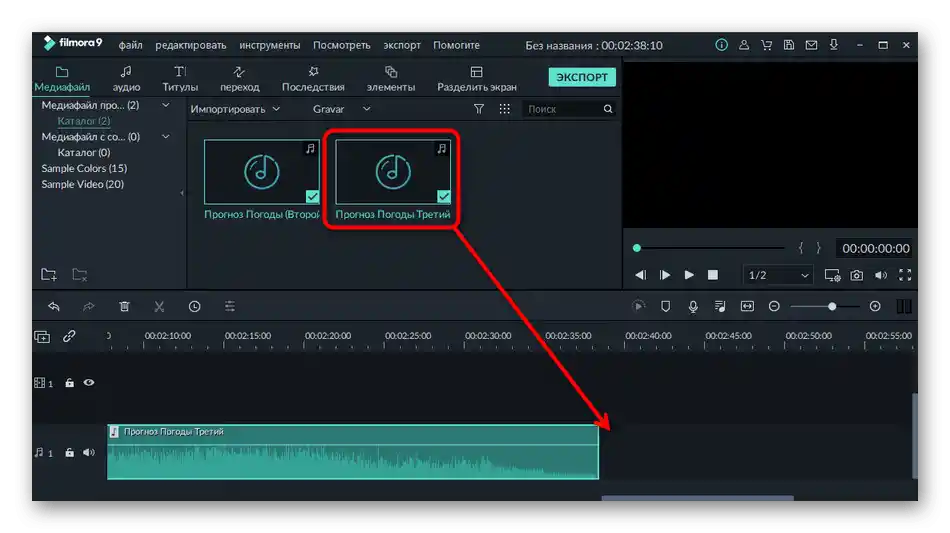This screenshot has width=950, height=533.
Task: Open the Помогите menu
Action: coord(456,45)
